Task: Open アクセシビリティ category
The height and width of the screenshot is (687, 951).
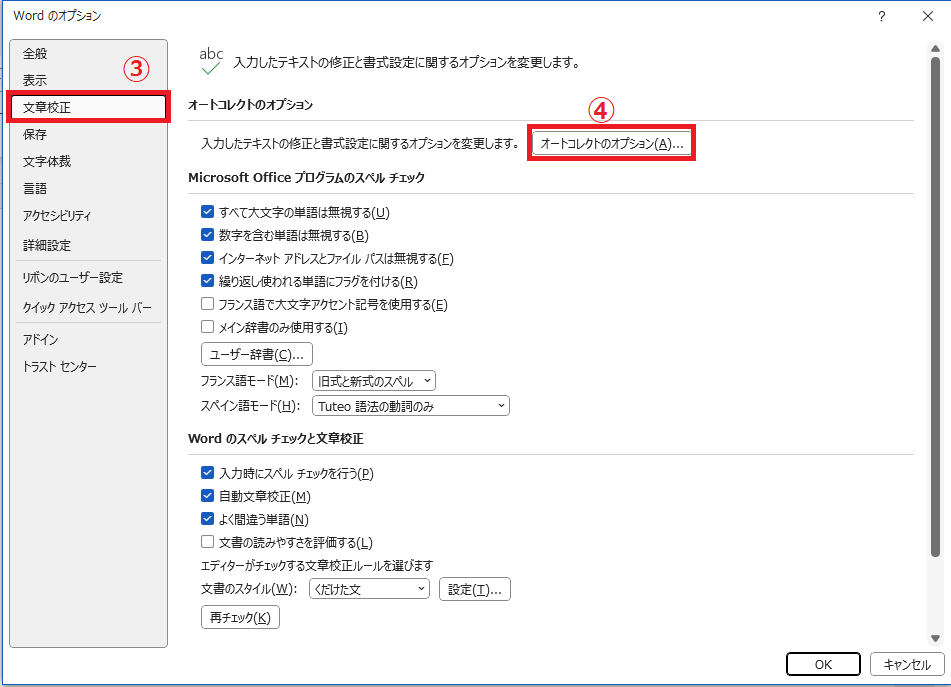Action: (x=89, y=215)
